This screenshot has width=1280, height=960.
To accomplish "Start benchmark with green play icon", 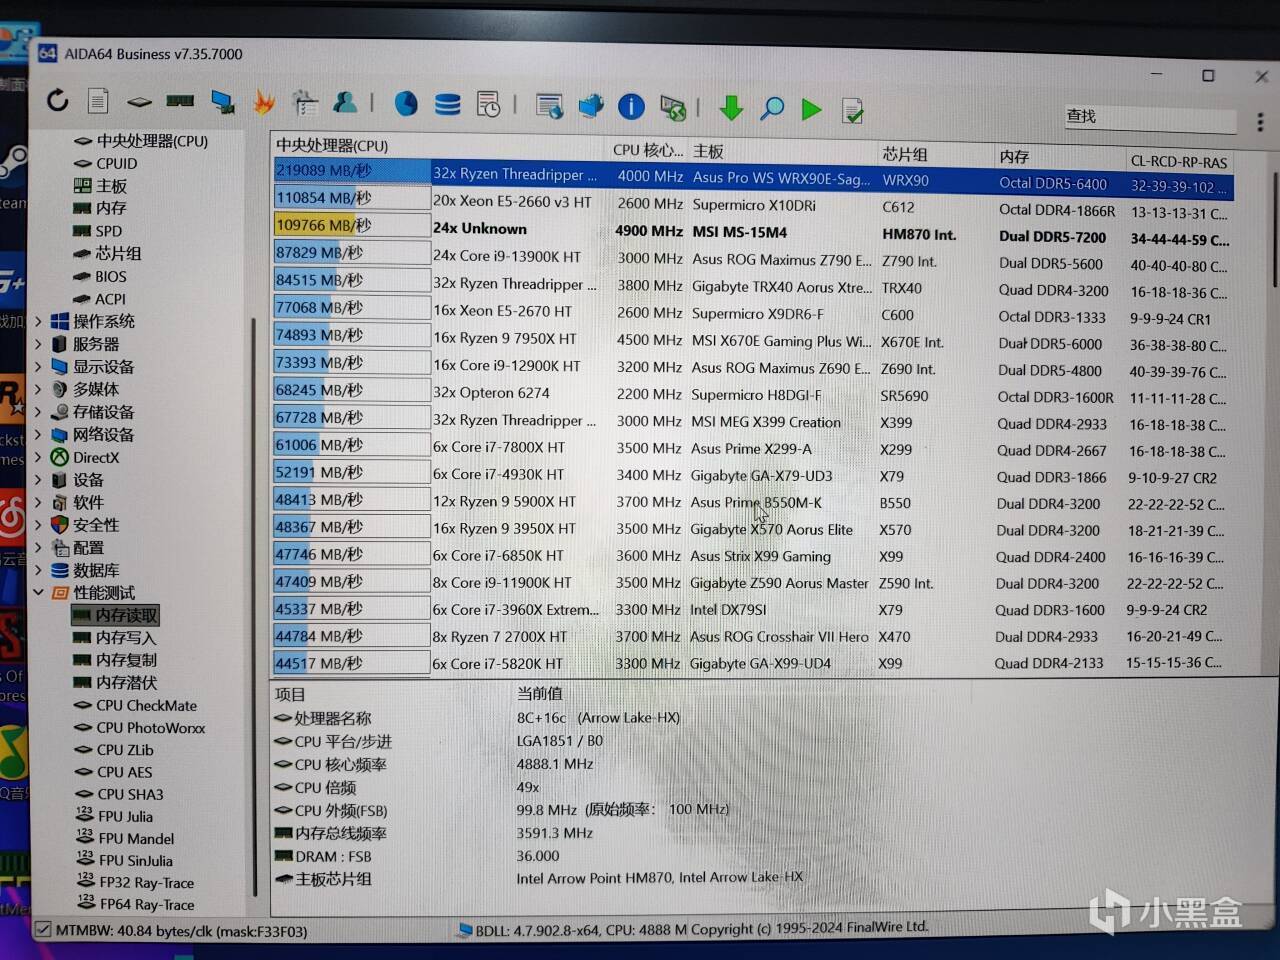I will 812,109.
